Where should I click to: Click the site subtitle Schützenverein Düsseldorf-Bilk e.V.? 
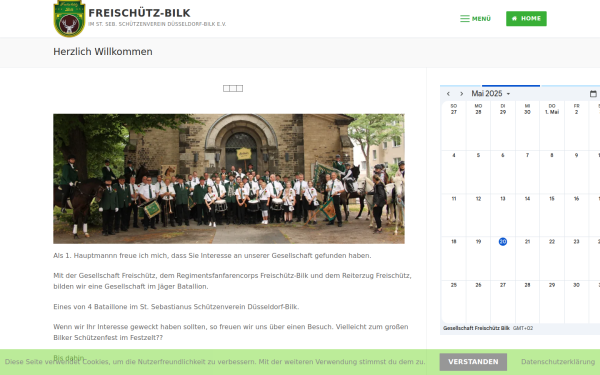(x=157, y=24)
